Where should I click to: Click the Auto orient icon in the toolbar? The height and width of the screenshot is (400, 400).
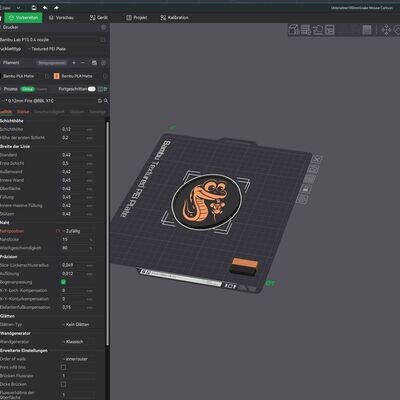pyautogui.click(x=318, y=30)
